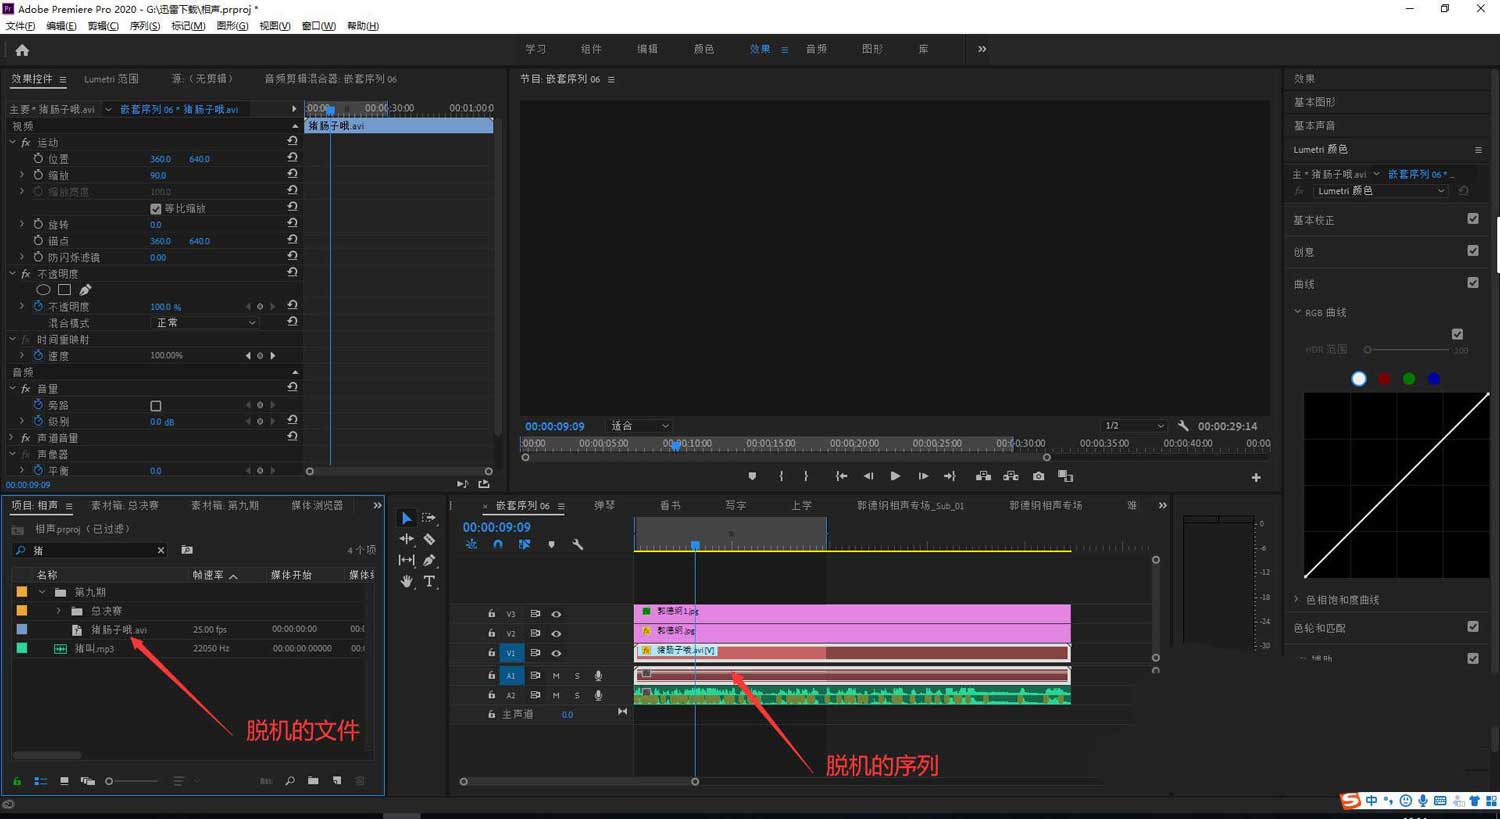This screenshot has width=1500, height=819.
Task: Select the Pen tool in the tools panel
Action: coord(429,560)
